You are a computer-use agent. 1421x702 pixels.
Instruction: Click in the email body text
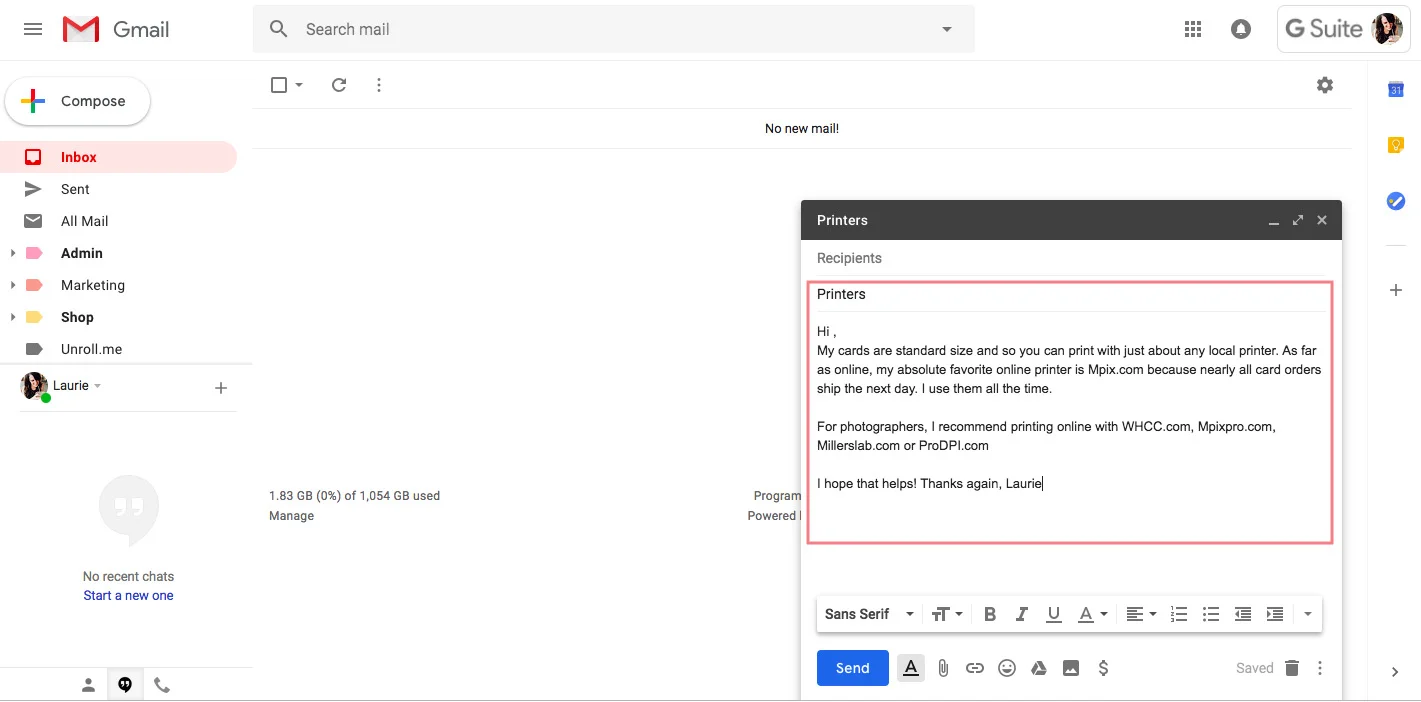[x=1069, y=408]
